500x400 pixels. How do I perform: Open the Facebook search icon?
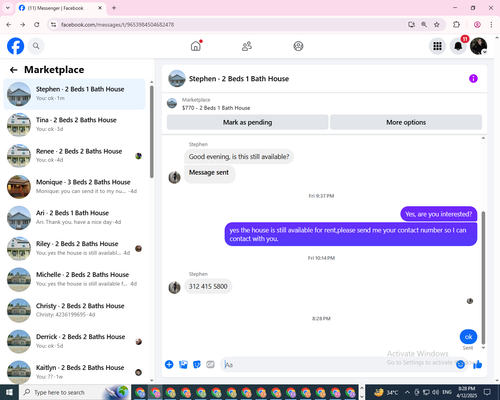click(x=36, y=46)
